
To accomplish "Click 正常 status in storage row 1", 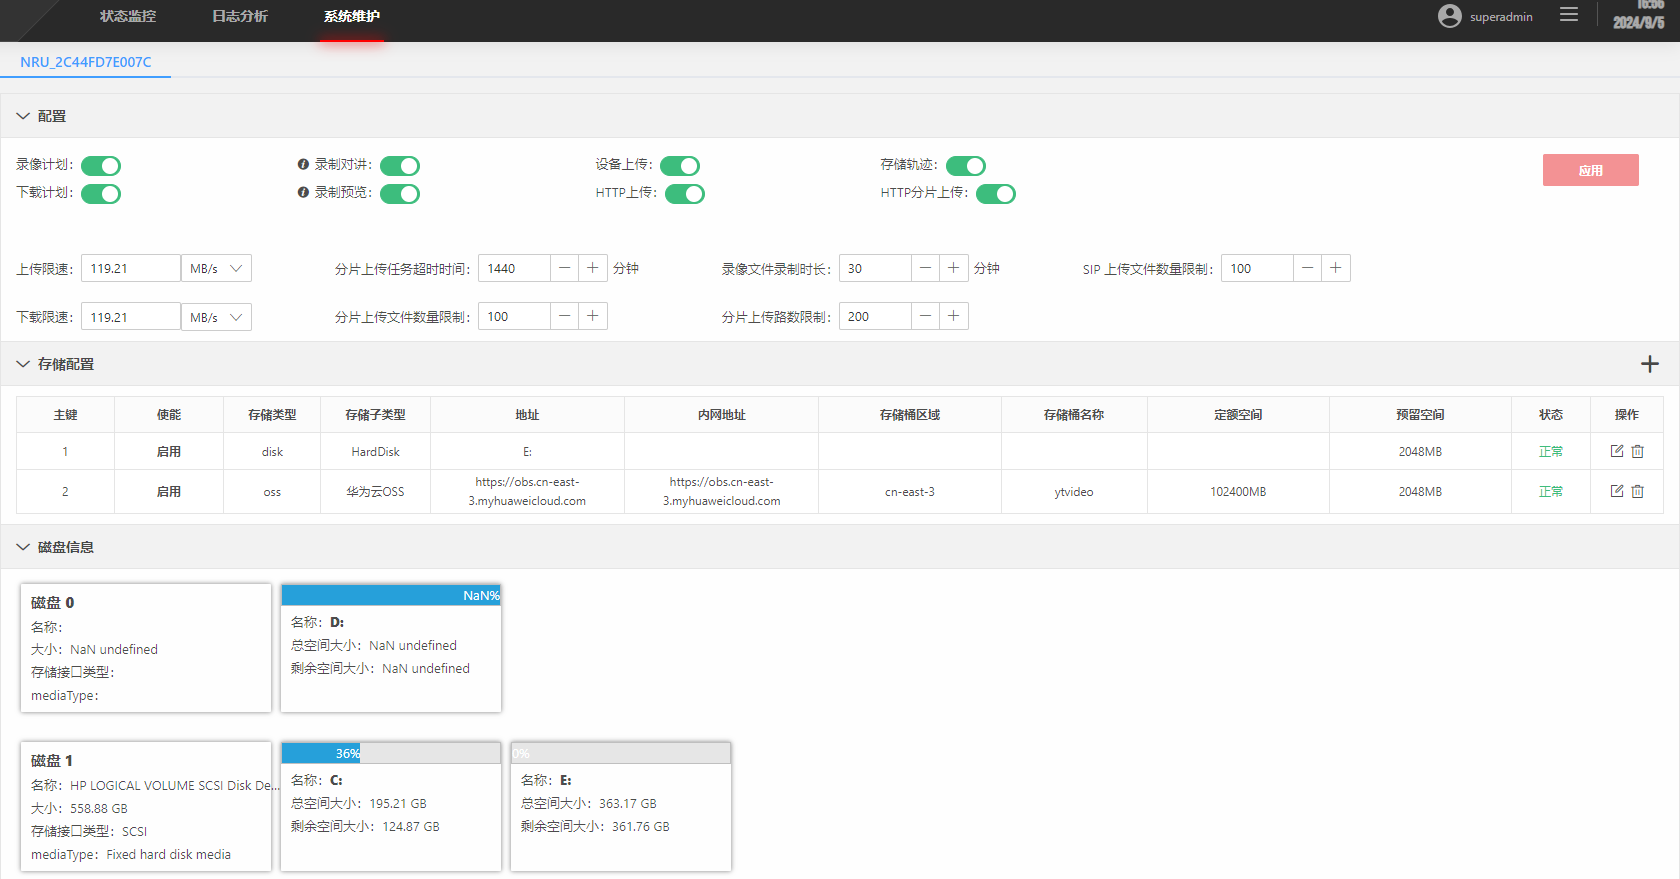I will [1551, 451].
